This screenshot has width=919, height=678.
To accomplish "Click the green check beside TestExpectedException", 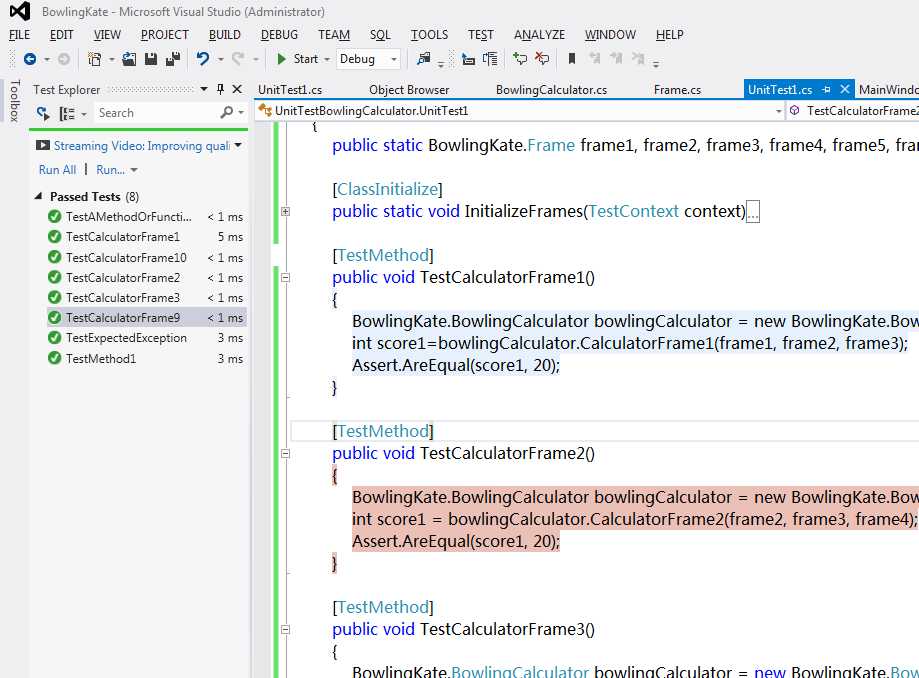I will click(x=55, y=338).
